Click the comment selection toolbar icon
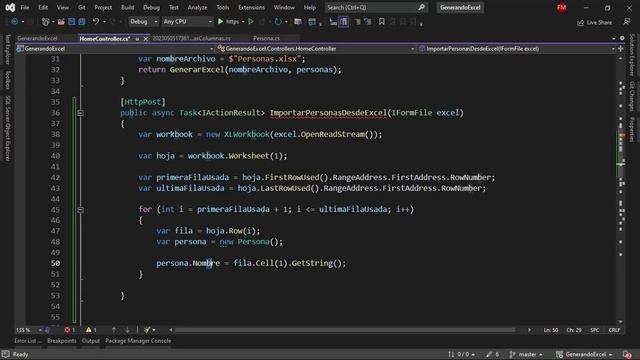 click(357, 22)
